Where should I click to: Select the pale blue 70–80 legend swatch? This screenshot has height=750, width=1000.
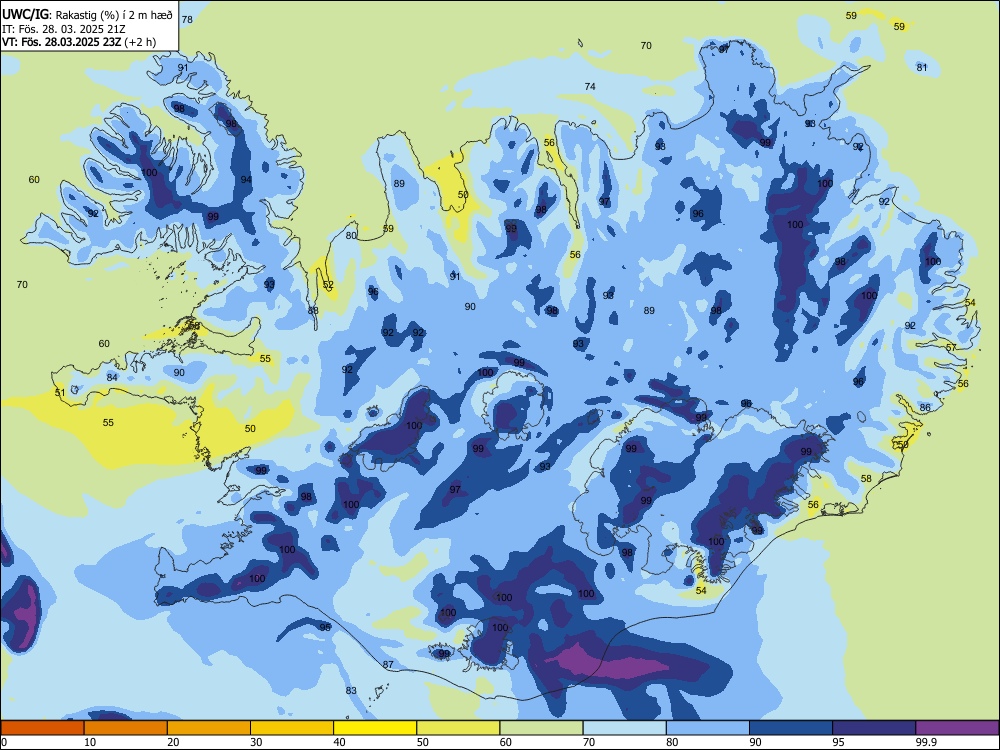pyautogui.click(x=624, y=728)
